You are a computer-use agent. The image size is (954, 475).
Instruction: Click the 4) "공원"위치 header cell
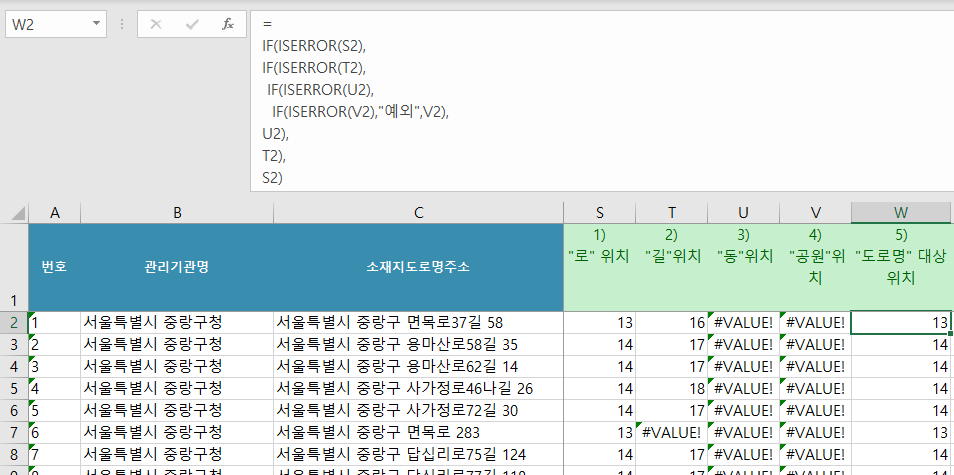(815, 268)
